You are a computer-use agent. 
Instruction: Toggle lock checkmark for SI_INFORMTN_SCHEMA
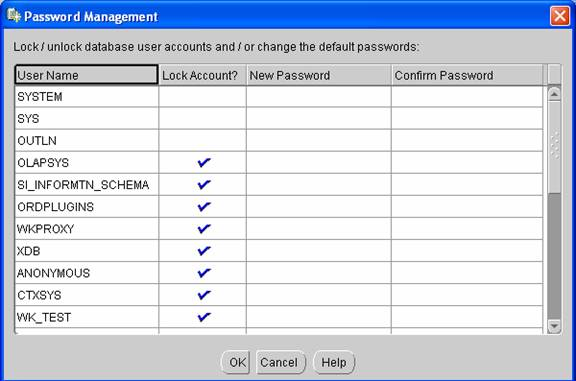(204, 184)
